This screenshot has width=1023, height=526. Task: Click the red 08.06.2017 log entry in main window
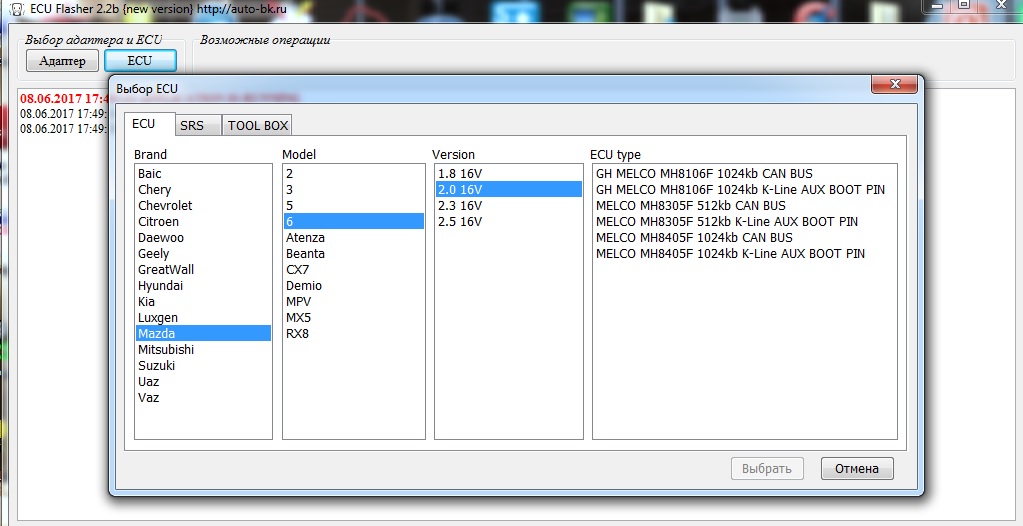click(x=64, y=99)
